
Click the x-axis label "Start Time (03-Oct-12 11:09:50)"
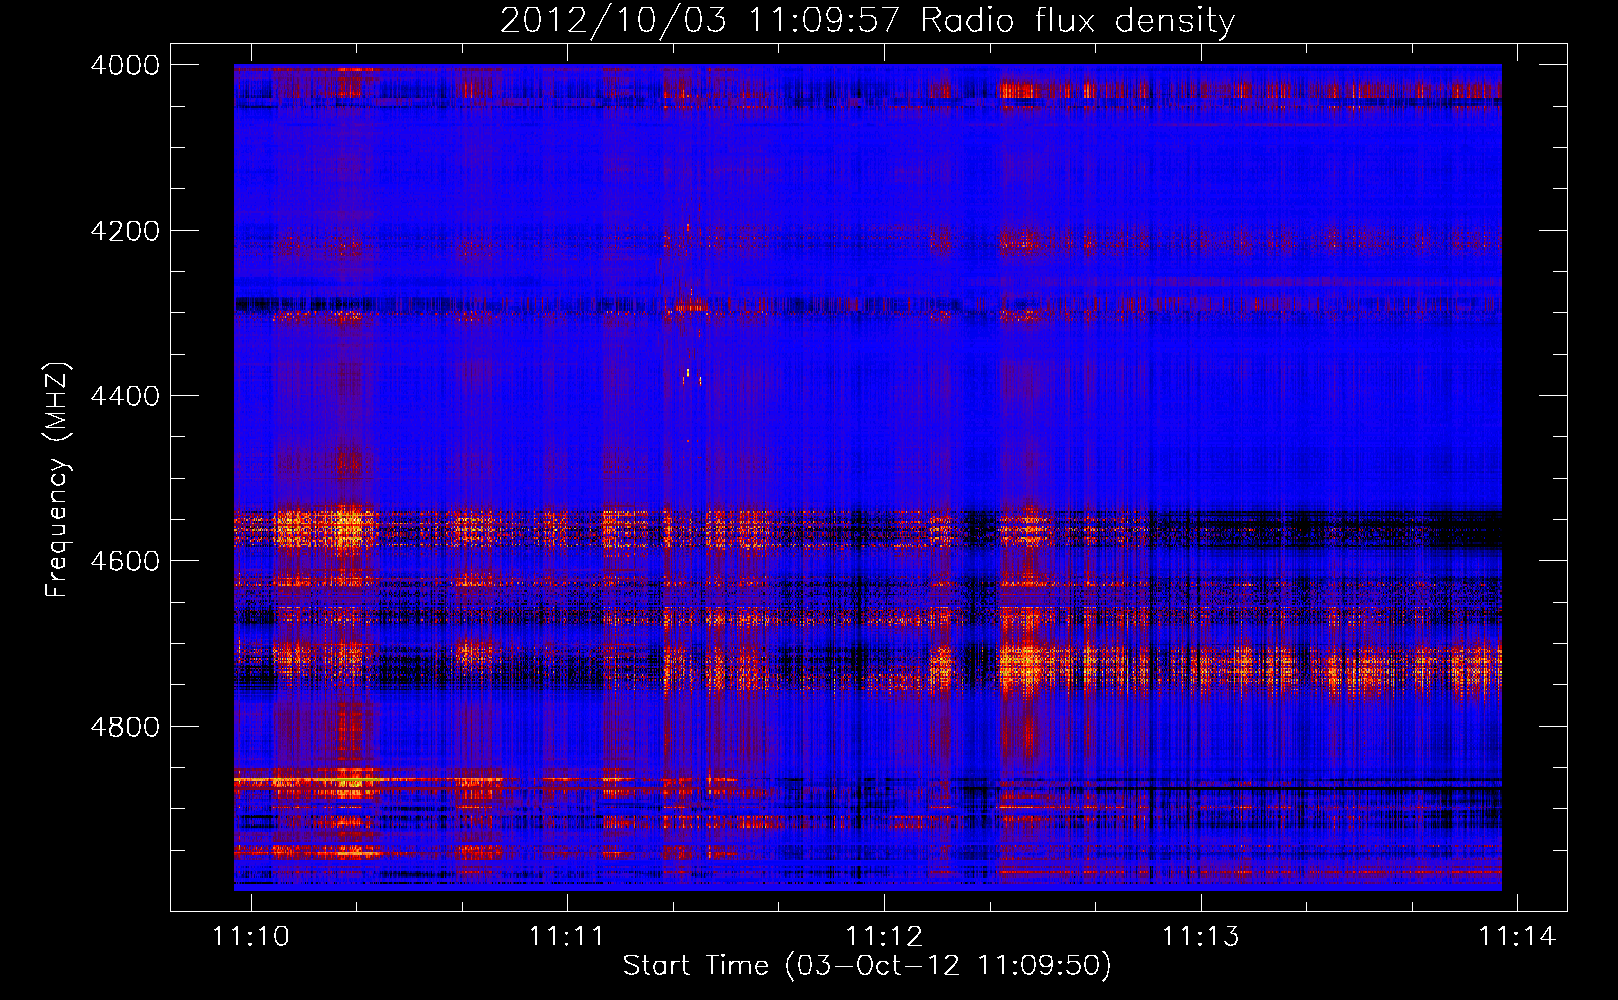tap(867, 966)
